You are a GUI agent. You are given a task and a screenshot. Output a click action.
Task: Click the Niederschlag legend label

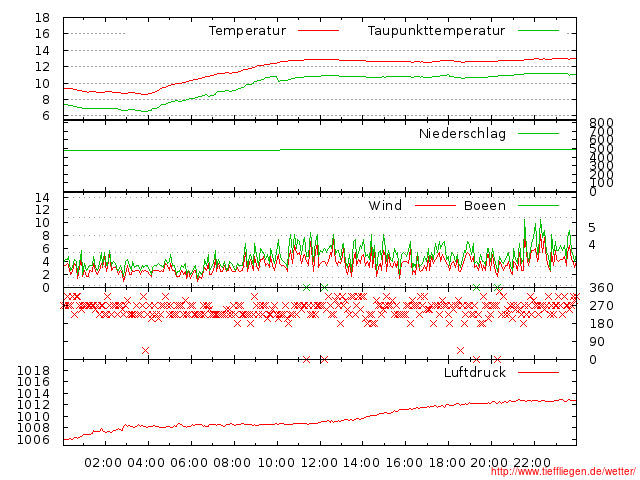[462, 133]
